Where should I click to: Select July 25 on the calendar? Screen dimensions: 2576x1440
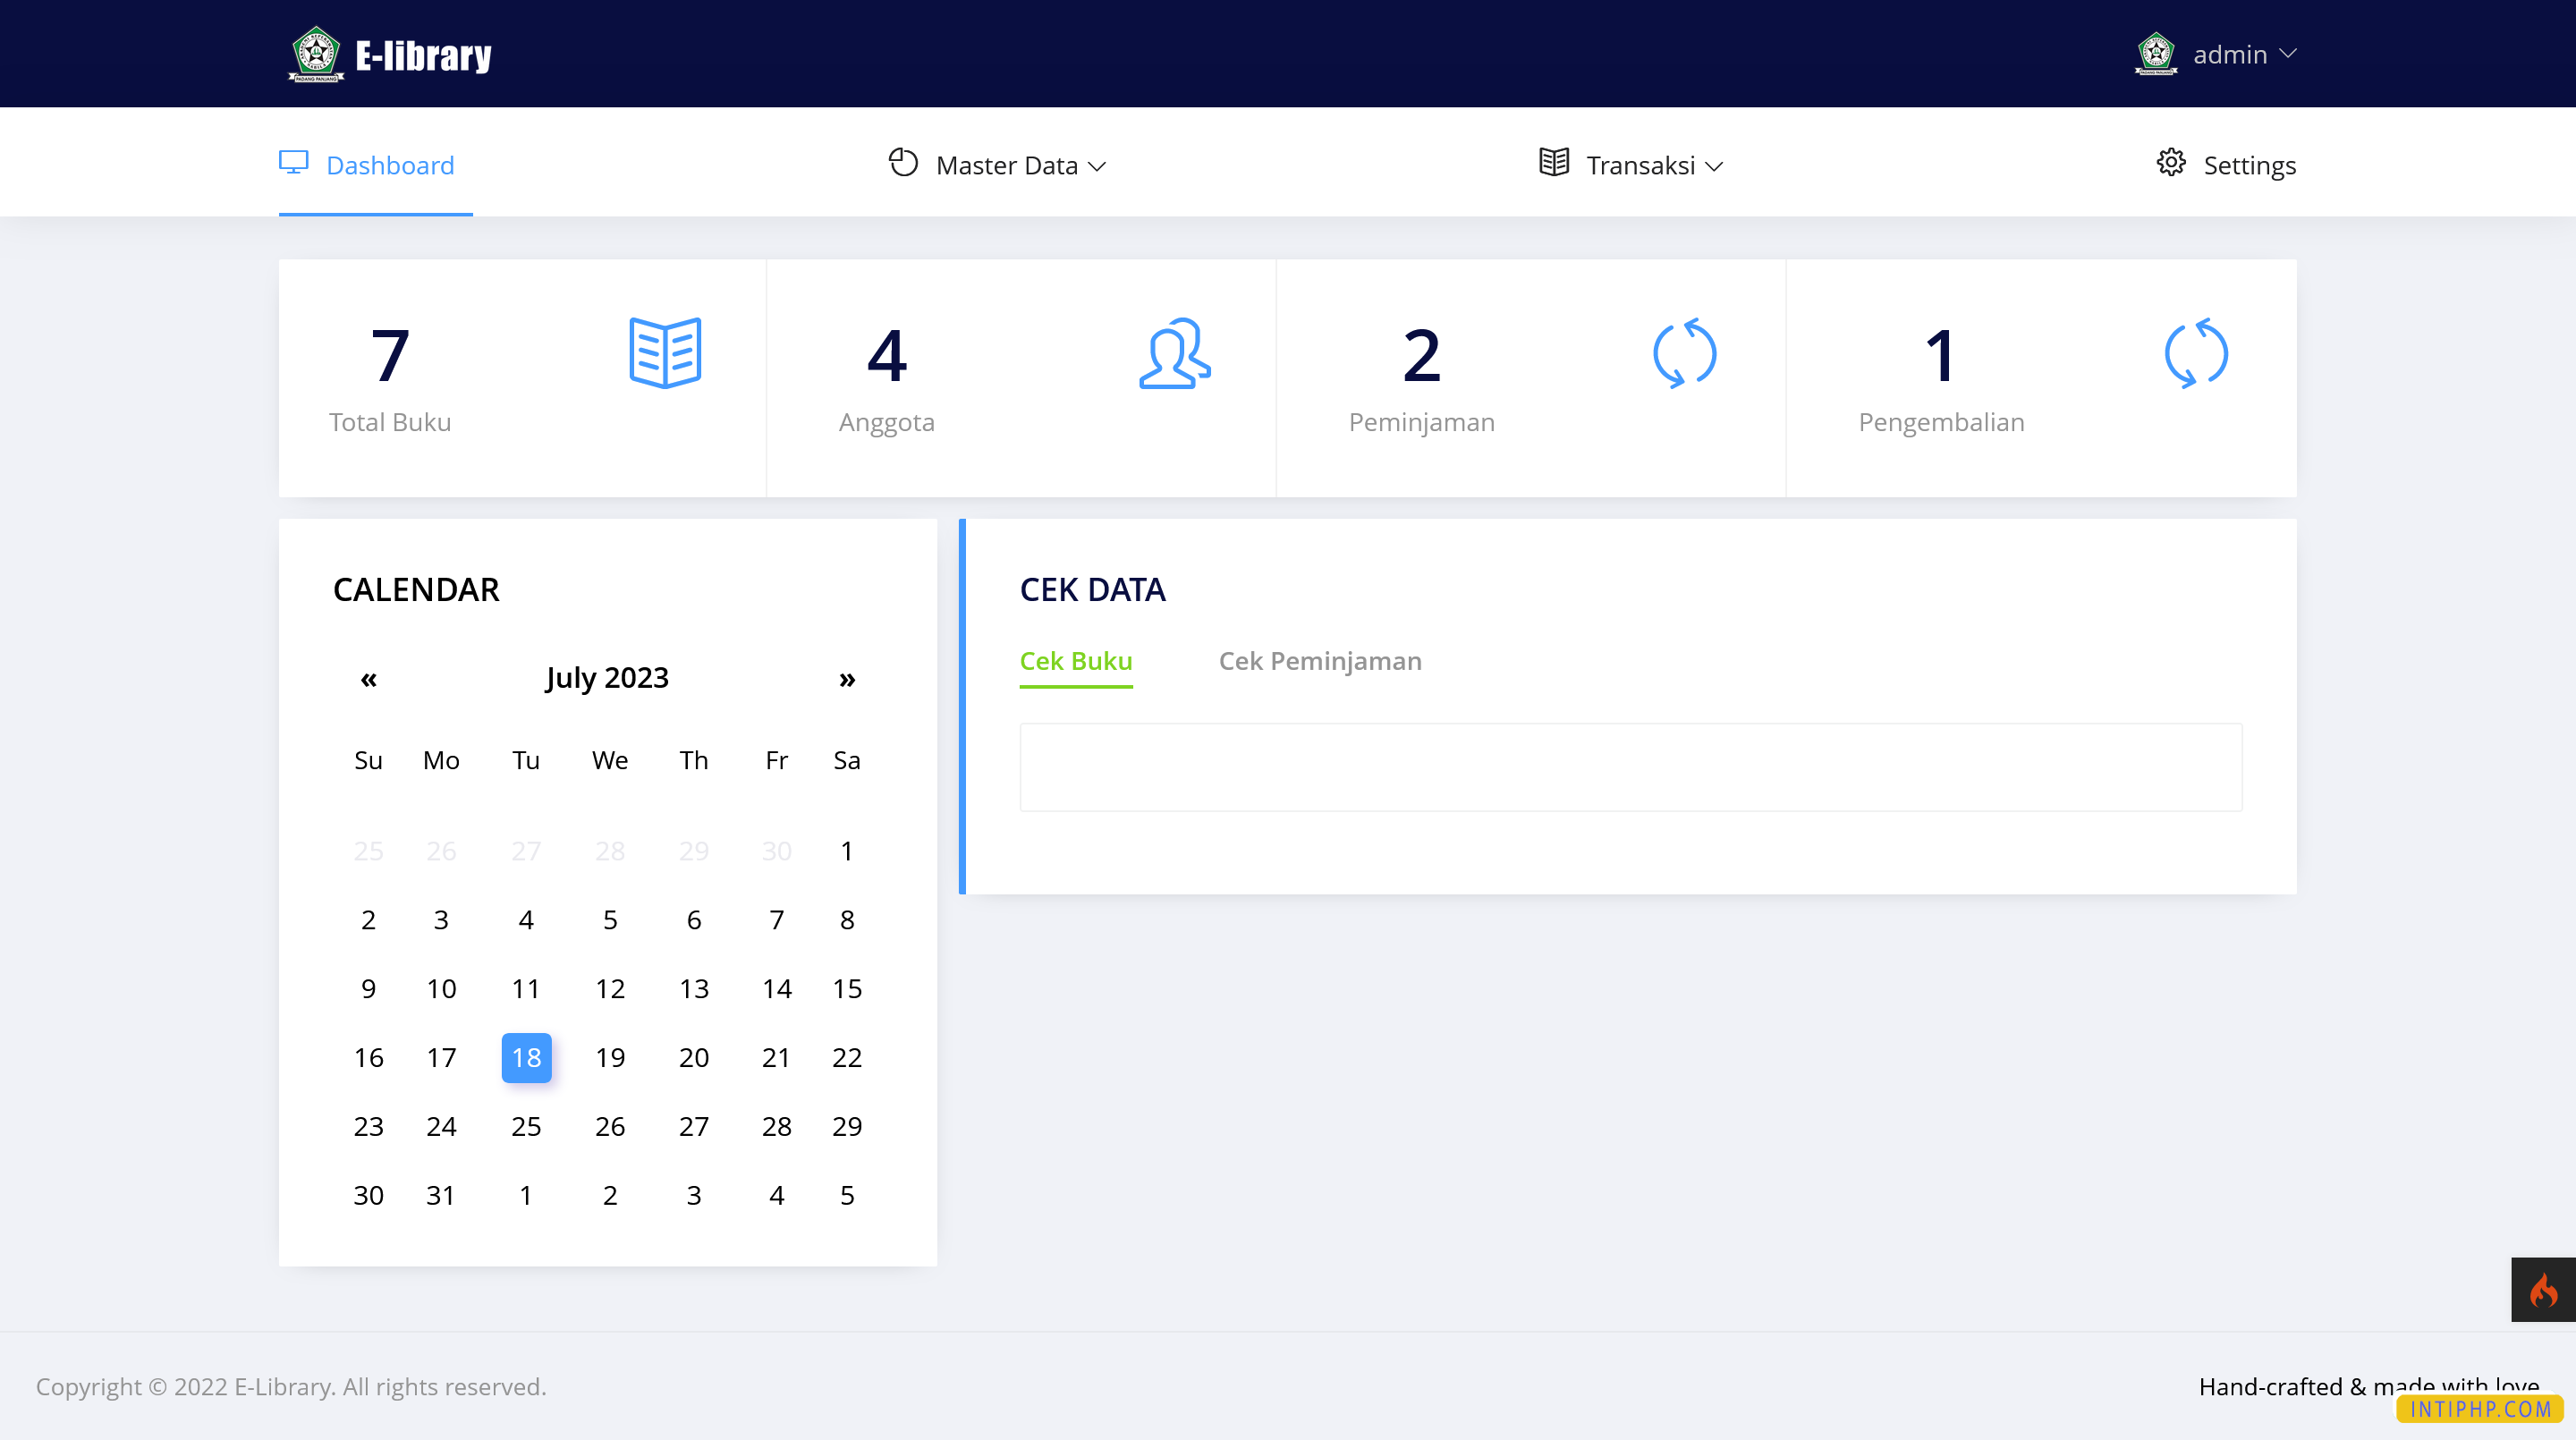tap(526, 1126)
